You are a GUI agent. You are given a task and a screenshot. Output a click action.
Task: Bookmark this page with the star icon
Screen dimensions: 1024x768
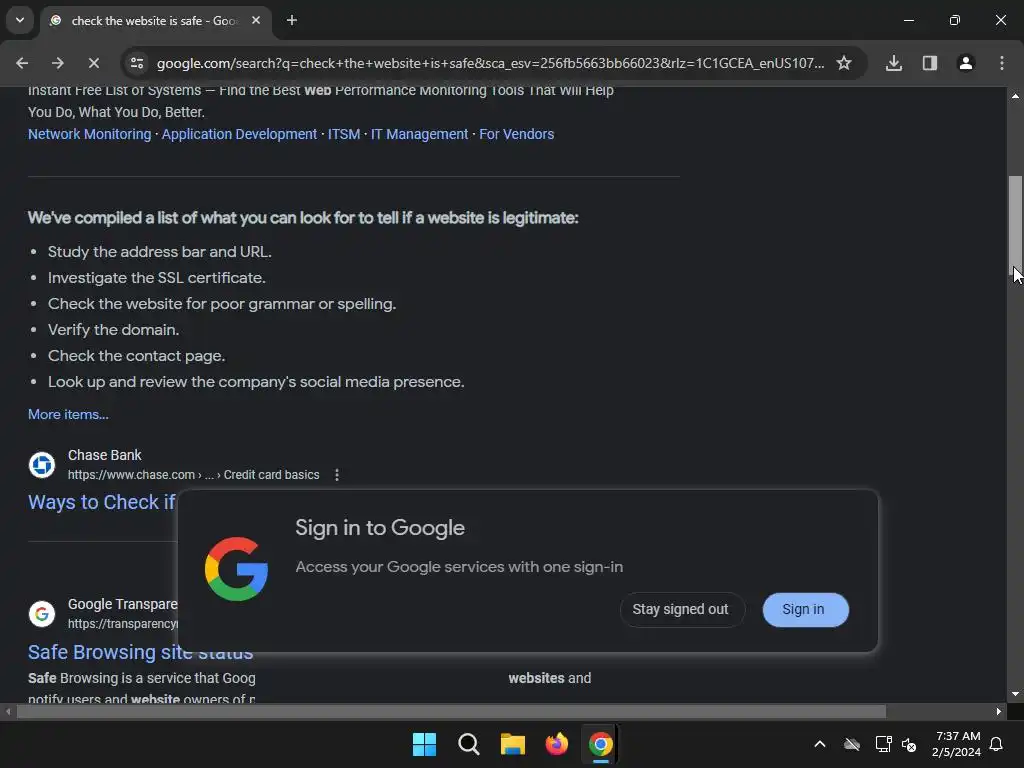844,63
